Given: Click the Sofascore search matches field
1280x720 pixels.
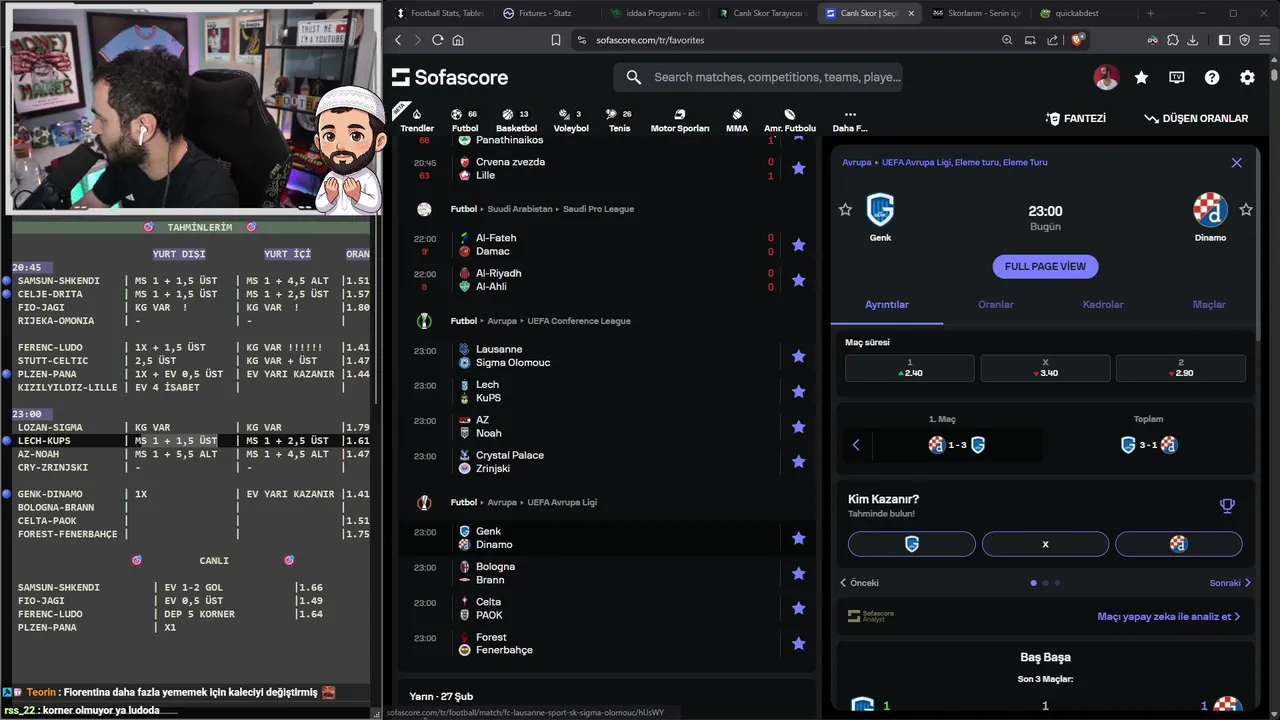Looking at the screenshot, I should (x=758, y=77).
